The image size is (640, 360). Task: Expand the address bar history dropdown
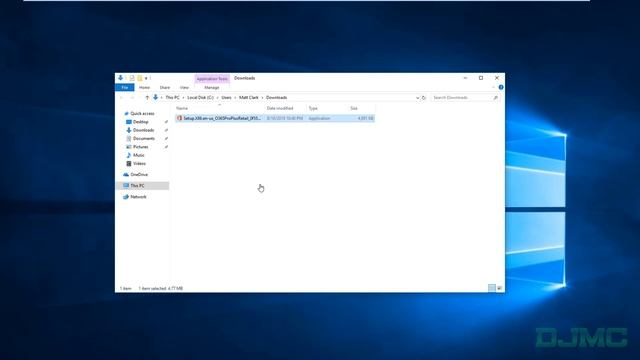417,98
